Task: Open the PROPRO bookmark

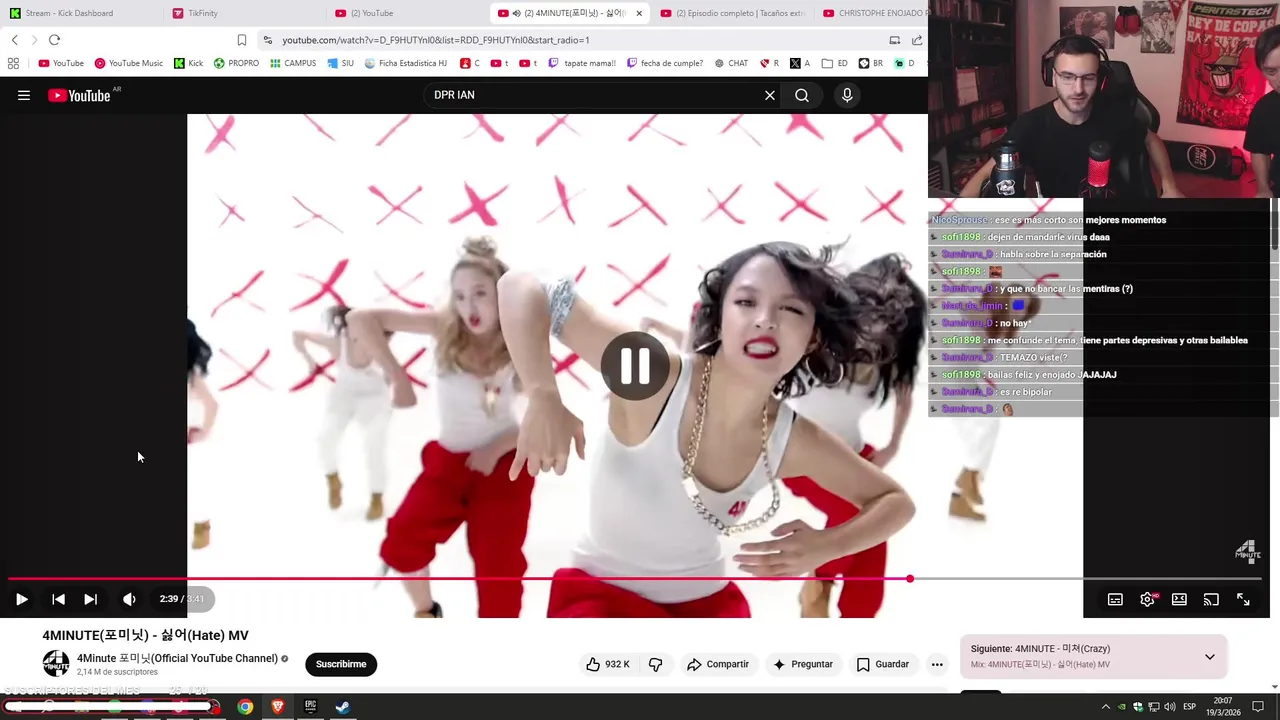Action: (x=236, y=63)
